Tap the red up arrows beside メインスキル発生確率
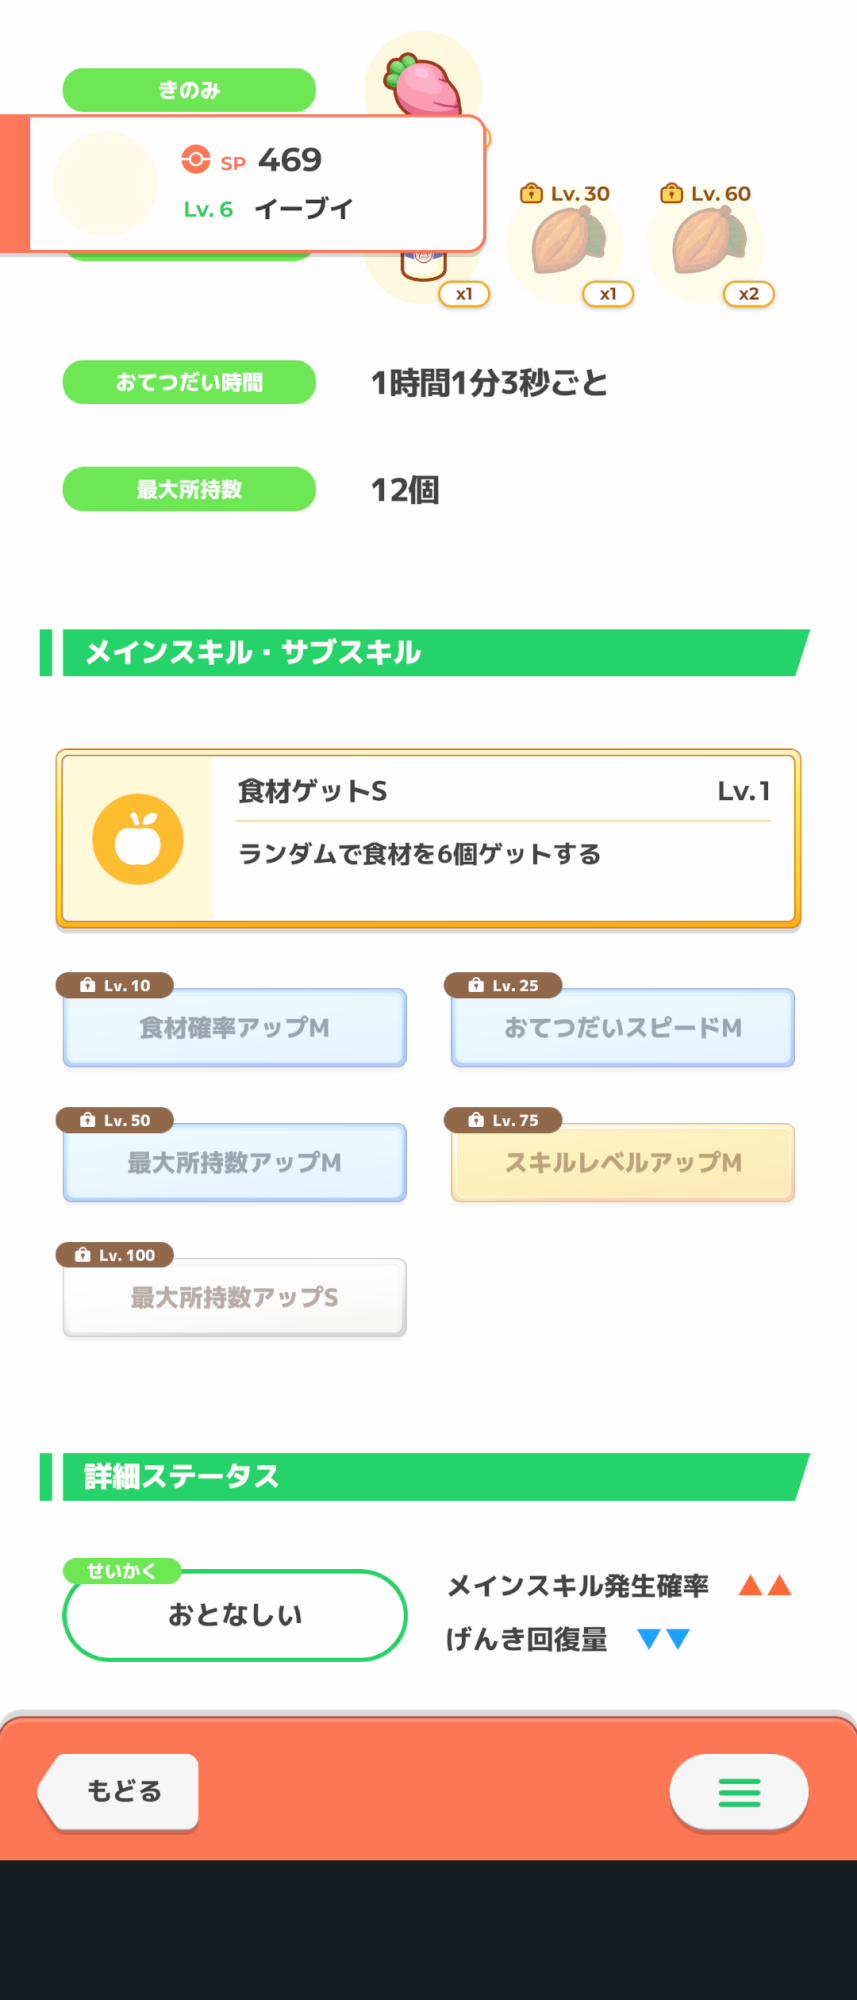 coord(765,1585)
